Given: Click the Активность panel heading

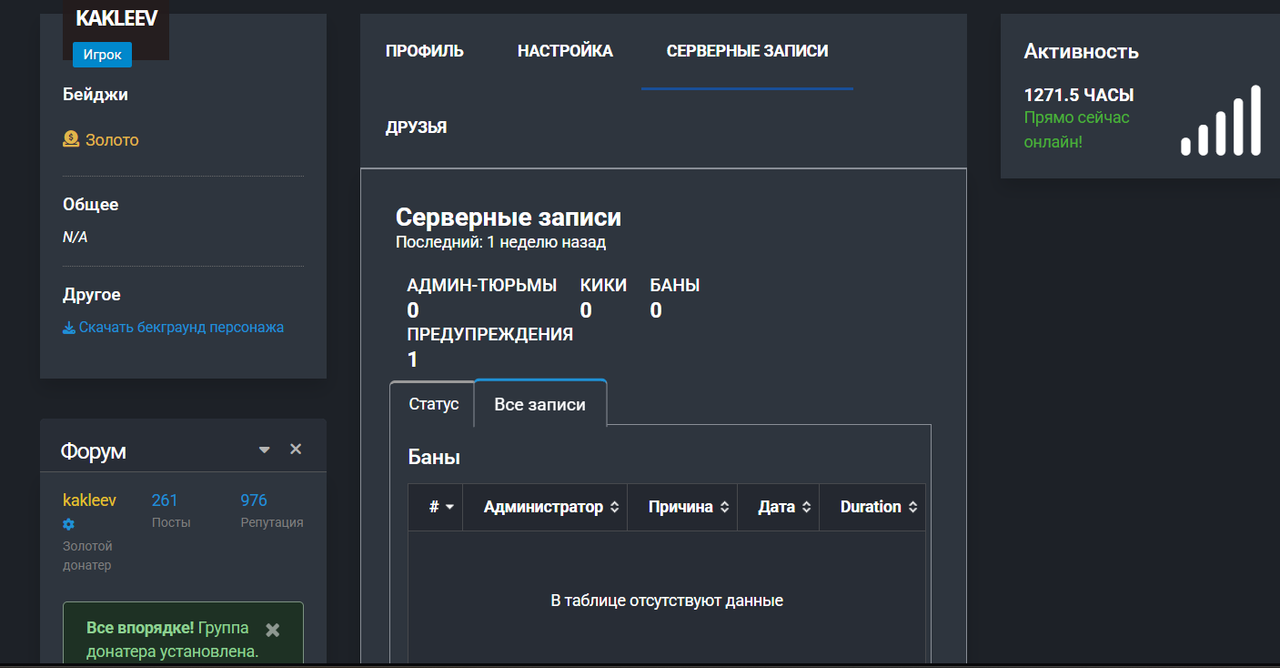Looking at the screenshot, I should (x=1081, y=52).
